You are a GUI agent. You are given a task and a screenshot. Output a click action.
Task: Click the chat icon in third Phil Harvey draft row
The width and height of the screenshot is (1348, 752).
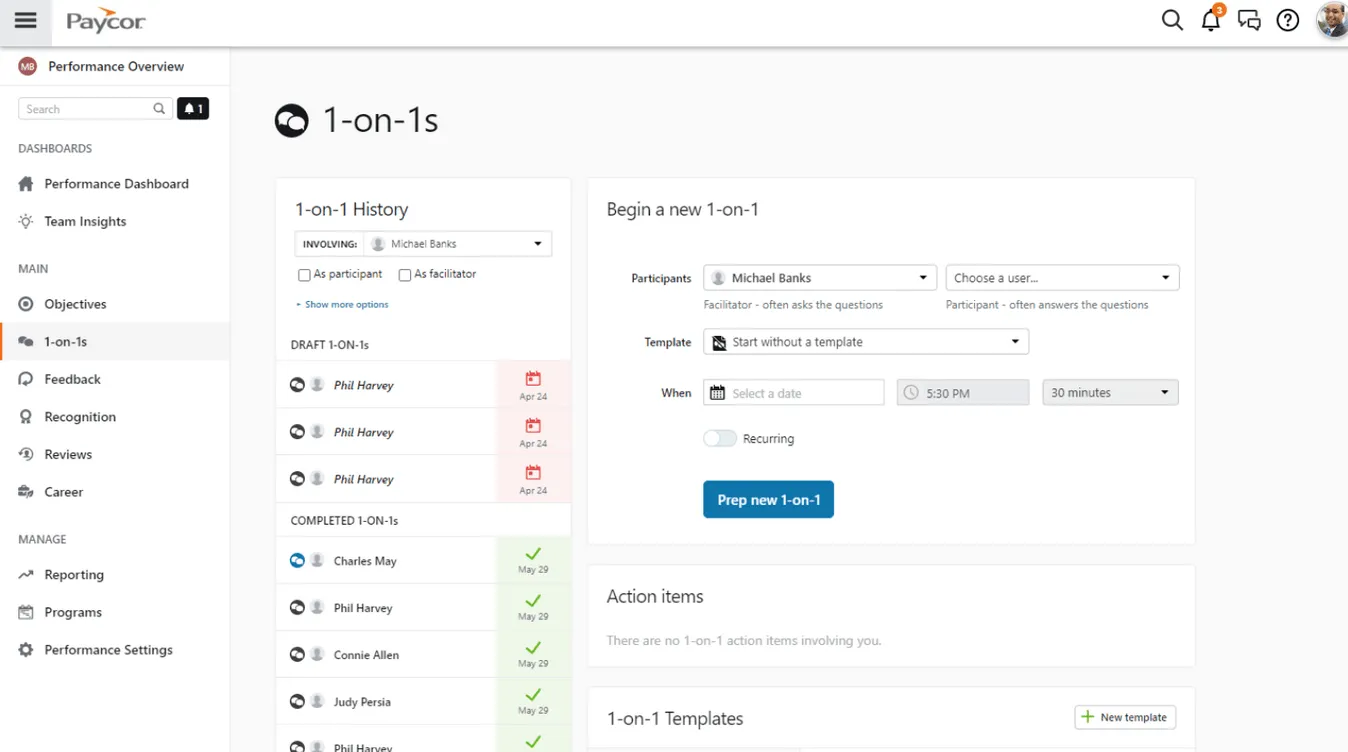tap(297, 479)
